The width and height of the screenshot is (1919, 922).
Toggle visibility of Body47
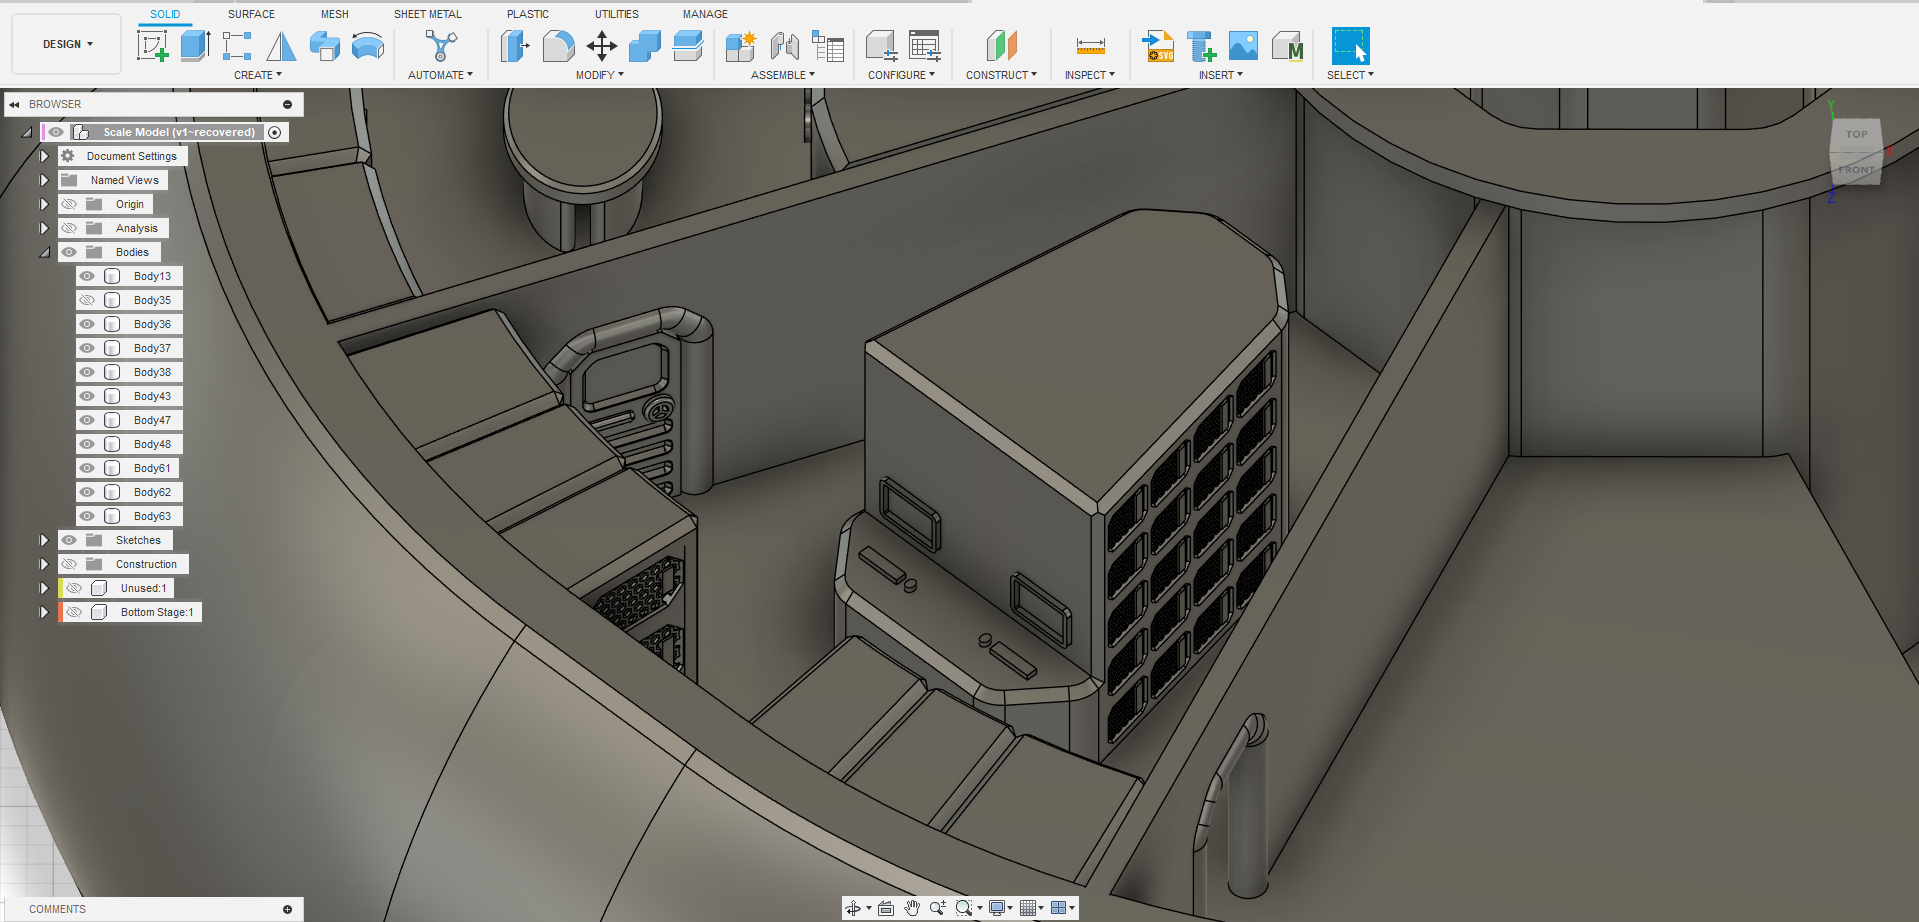[x=88, y=420]
